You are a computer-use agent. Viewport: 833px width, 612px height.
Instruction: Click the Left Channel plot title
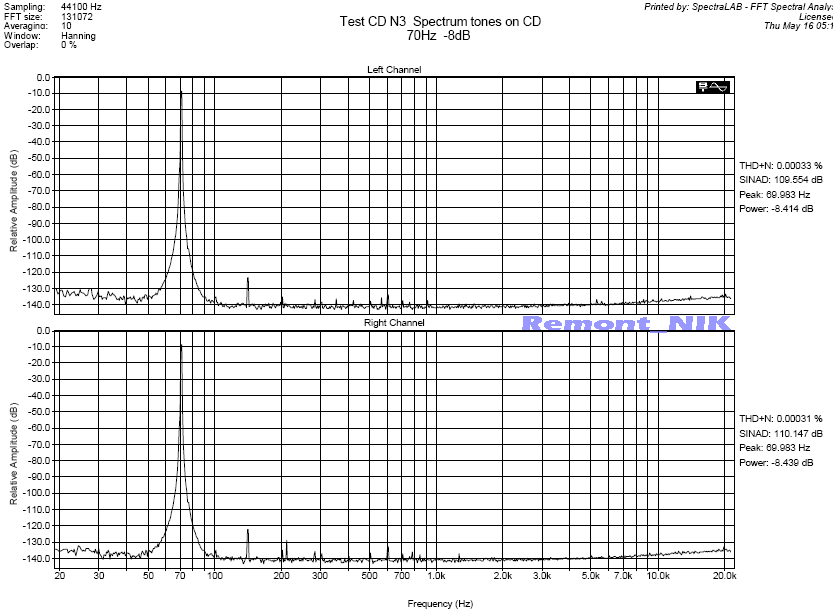click(395, 69)
